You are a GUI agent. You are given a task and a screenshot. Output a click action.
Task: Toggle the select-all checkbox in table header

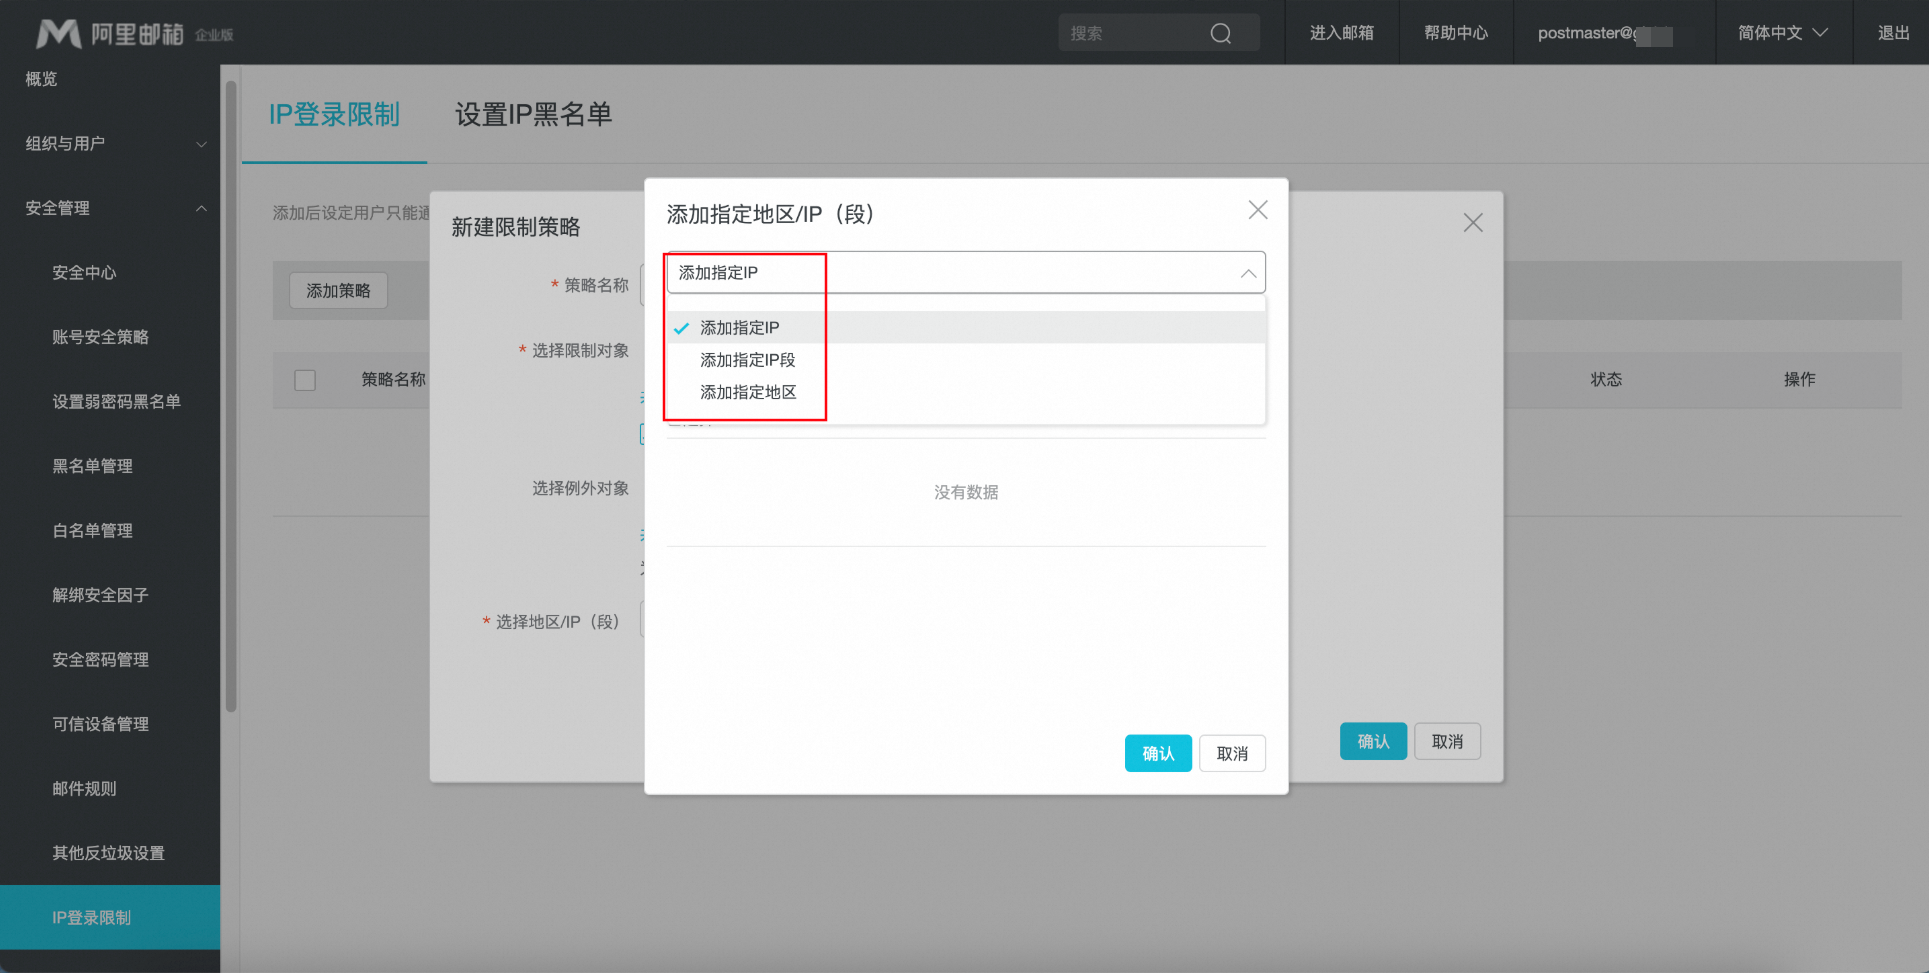tap(305, 380)
